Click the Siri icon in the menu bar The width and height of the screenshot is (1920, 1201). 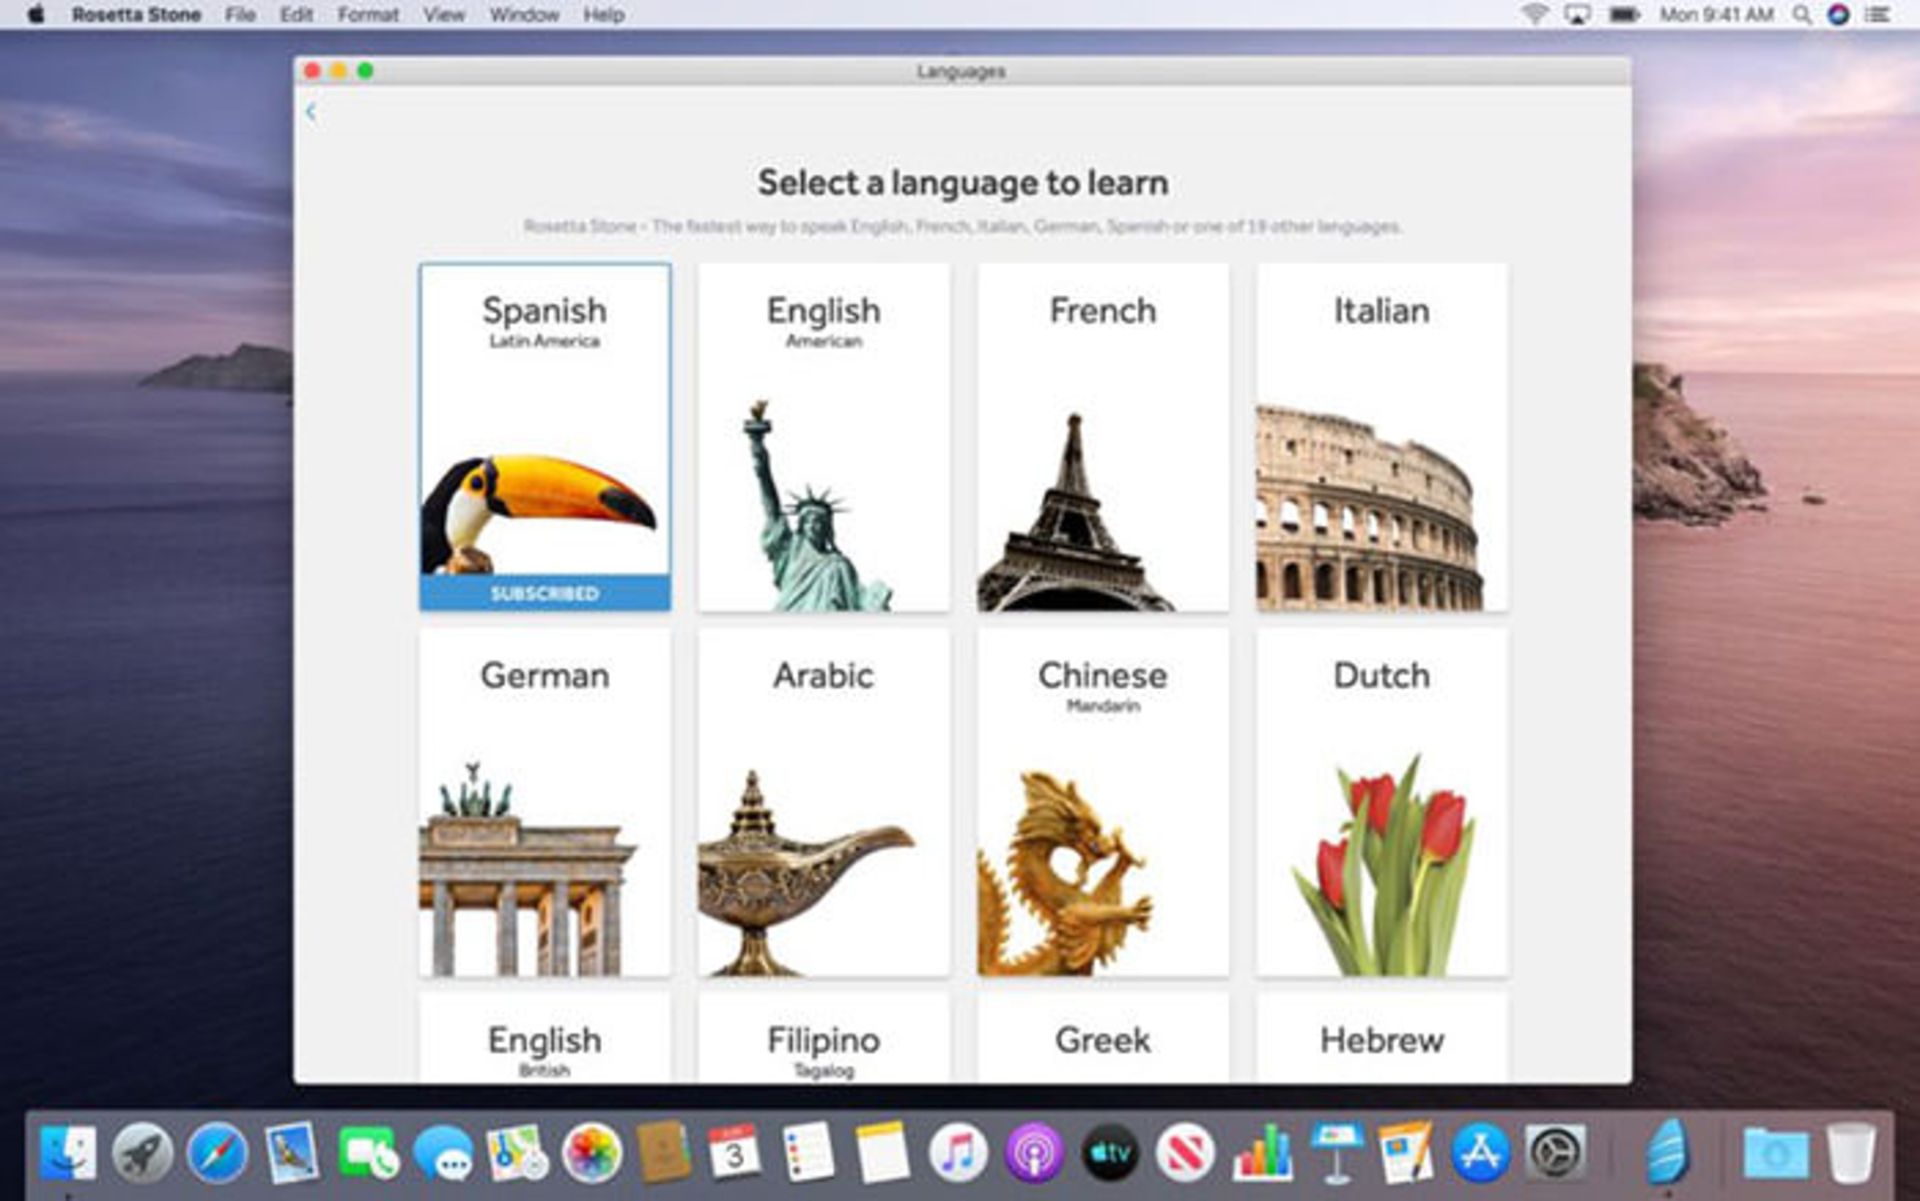1838,14
